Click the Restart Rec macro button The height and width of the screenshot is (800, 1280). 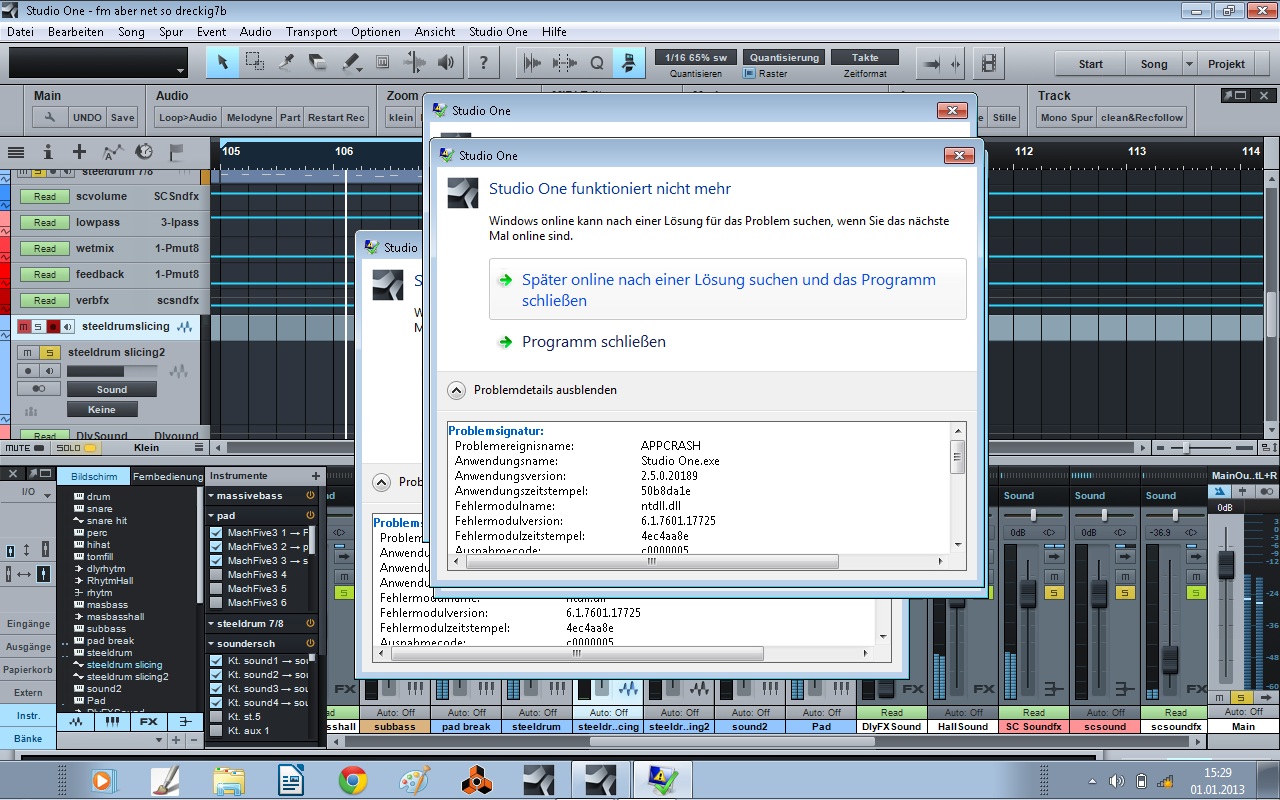336,117
